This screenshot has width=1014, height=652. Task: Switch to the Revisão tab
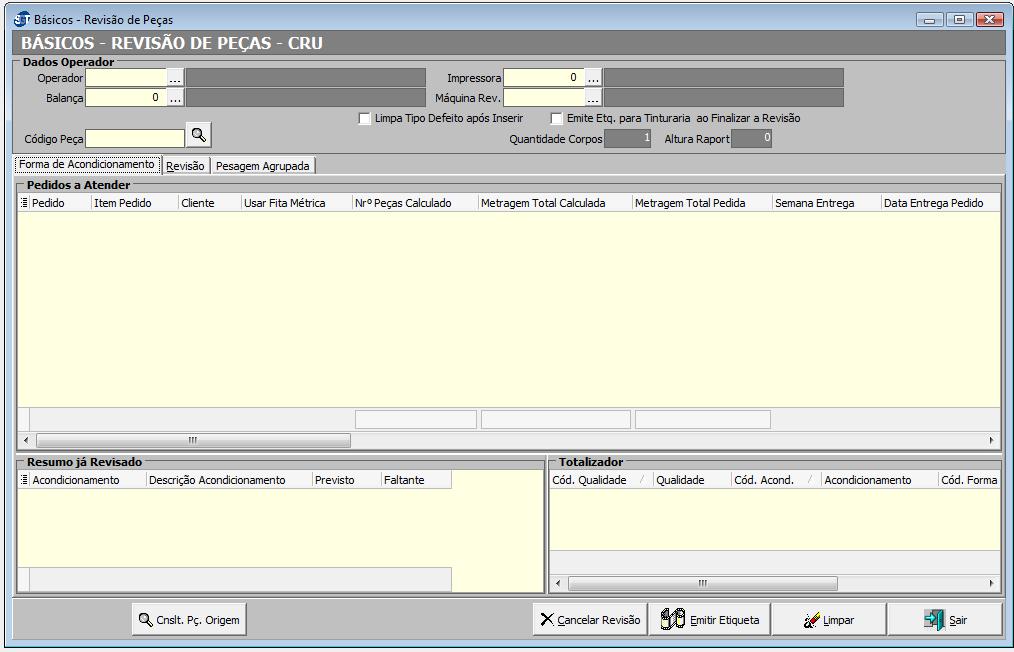(x=185, y=166)
